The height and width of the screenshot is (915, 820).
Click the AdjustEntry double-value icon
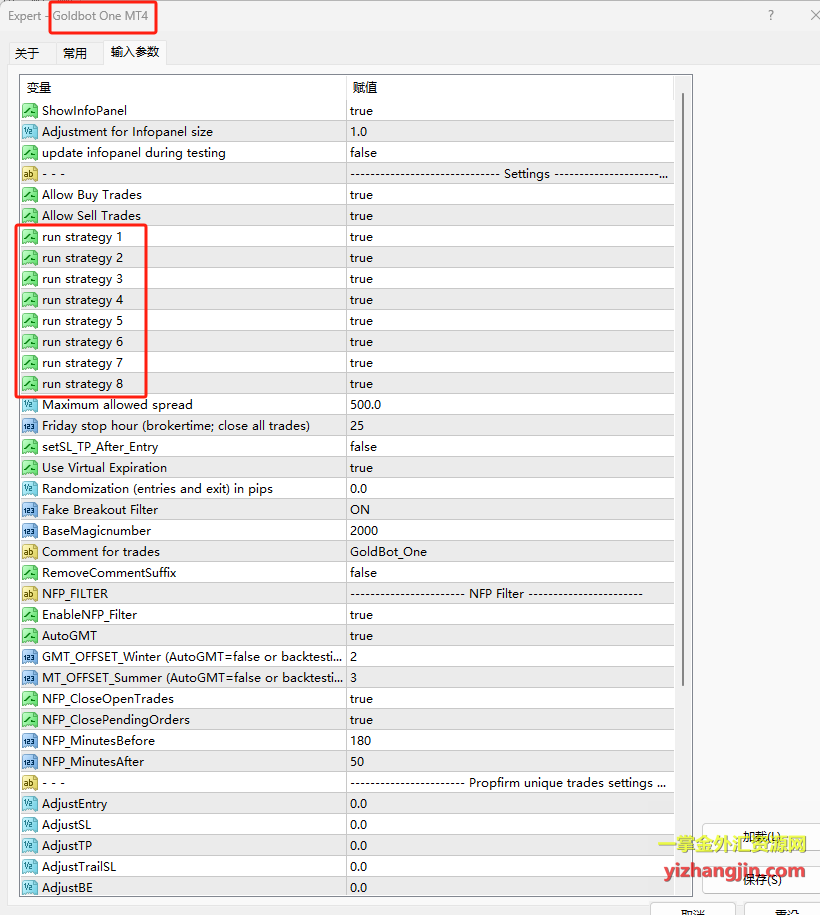(30, 804)
